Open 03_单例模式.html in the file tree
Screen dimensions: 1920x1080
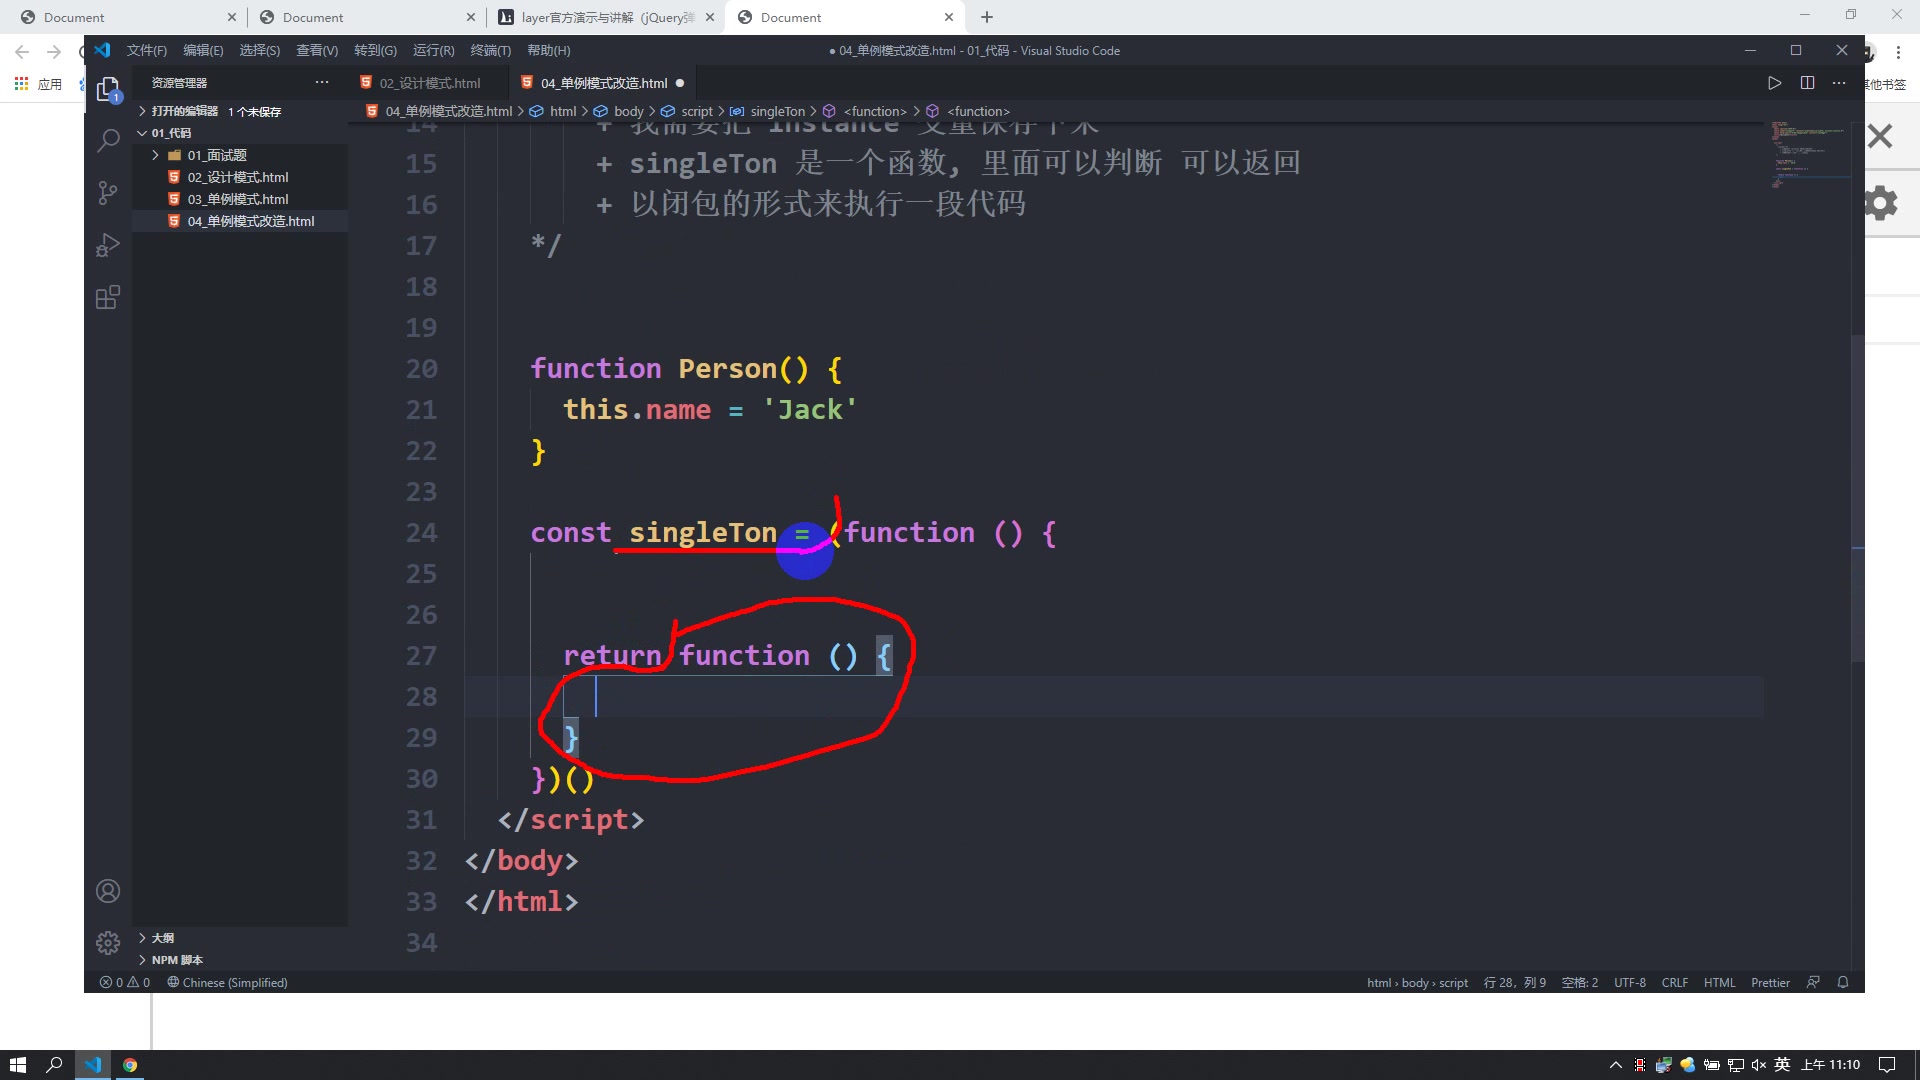pos(237,199)
